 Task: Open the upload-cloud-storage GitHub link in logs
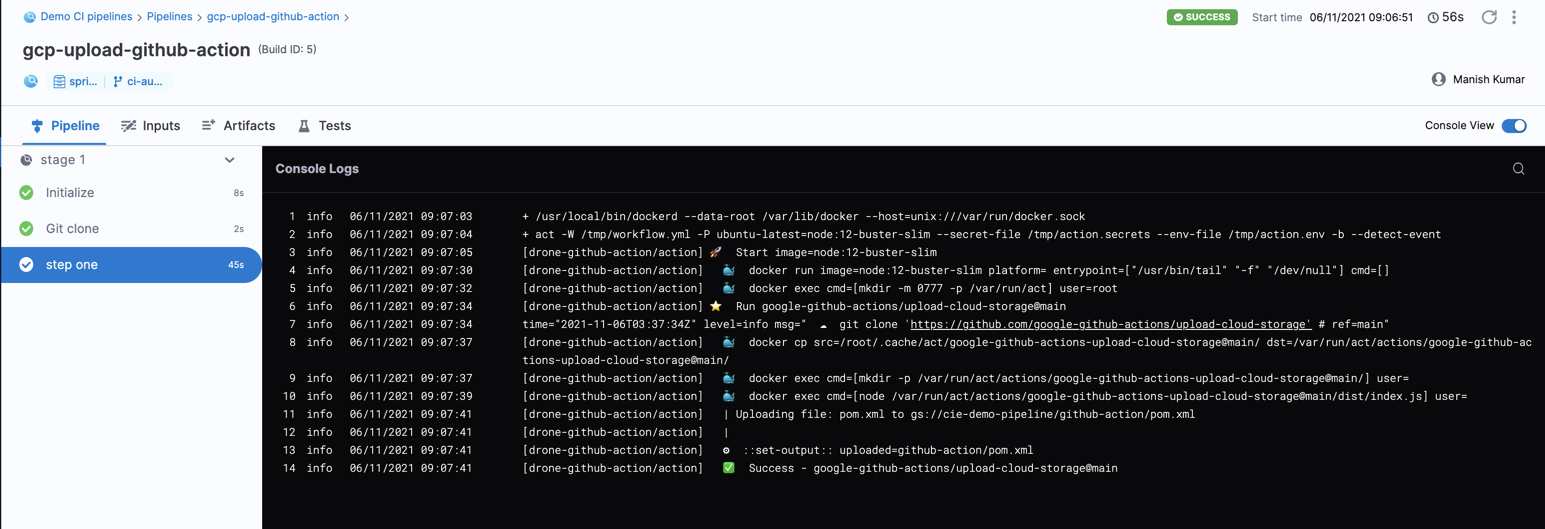click(x=1110, y=324)
